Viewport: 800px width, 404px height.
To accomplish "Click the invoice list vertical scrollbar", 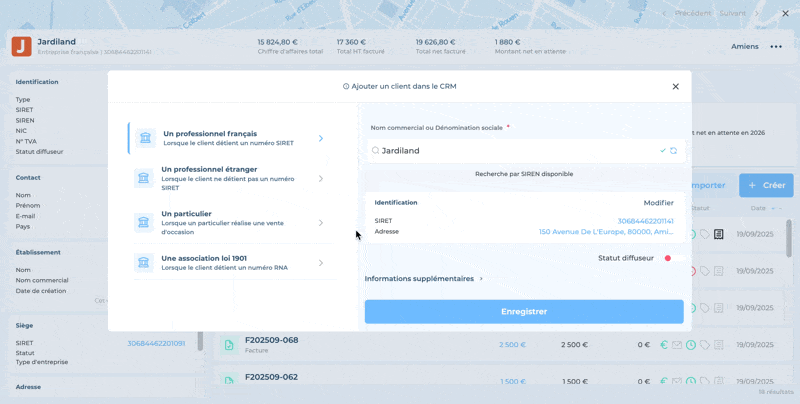I will [x=789, y=238].
